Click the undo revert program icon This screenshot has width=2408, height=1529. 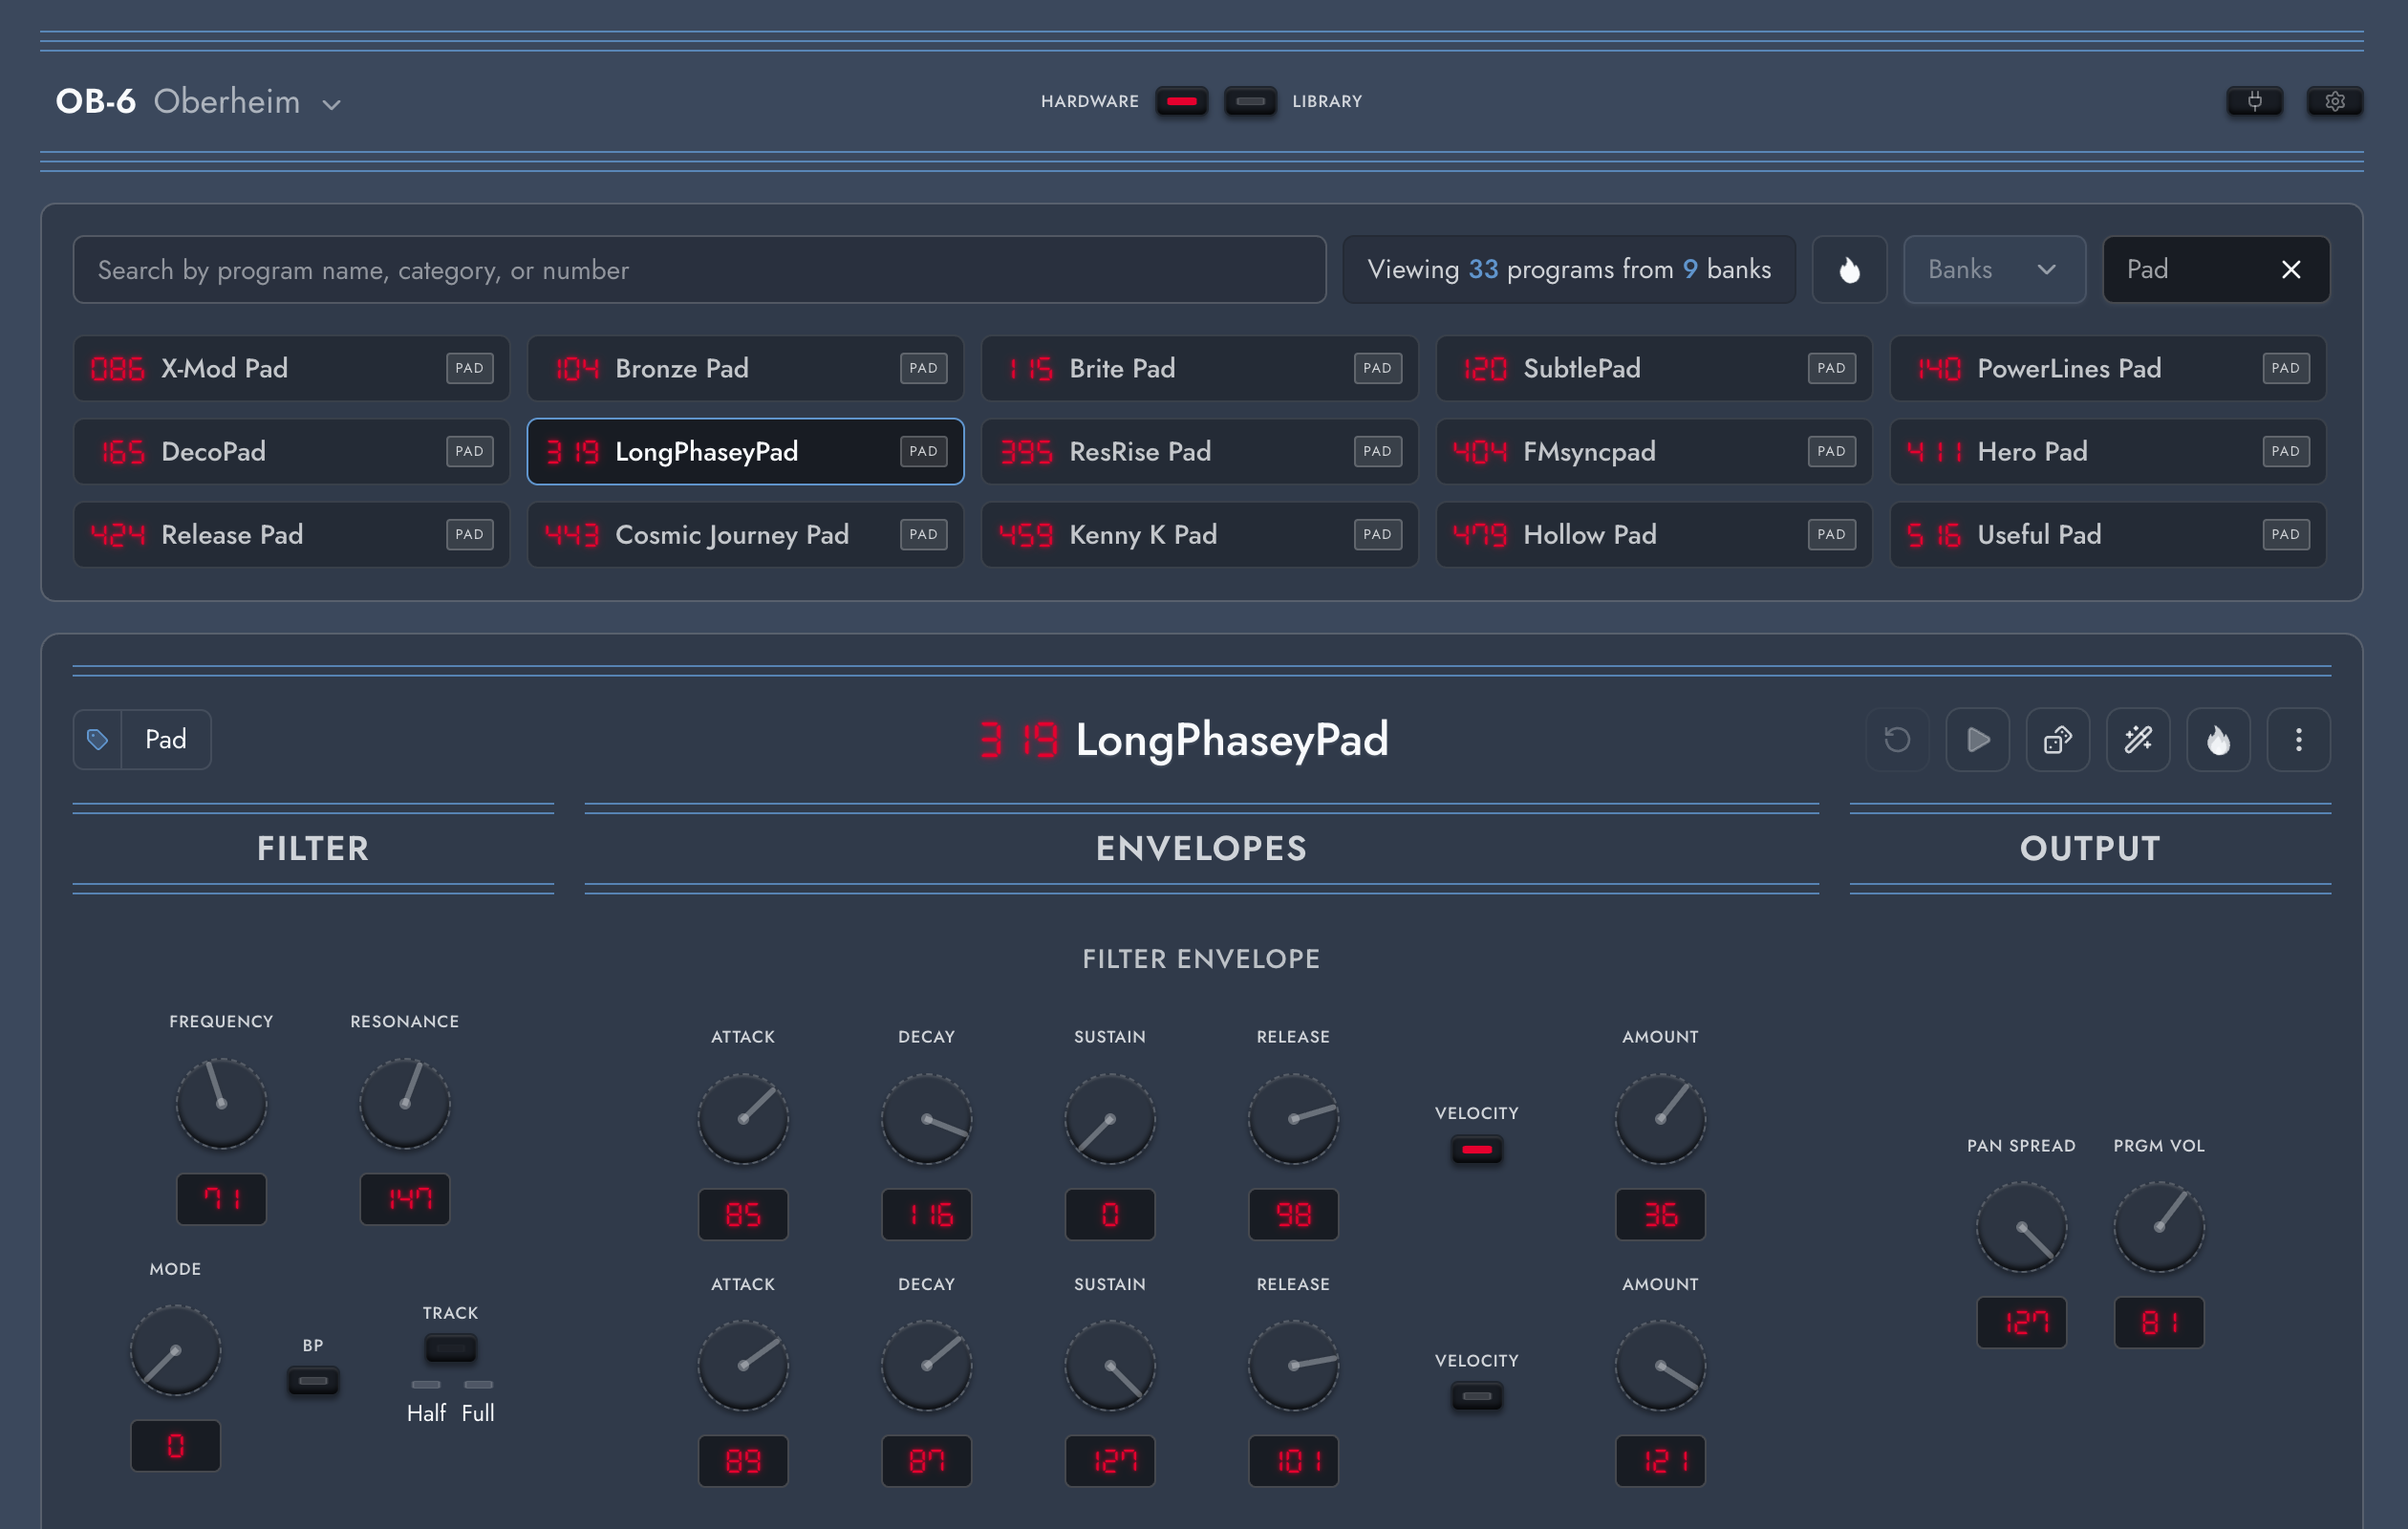1897,740
